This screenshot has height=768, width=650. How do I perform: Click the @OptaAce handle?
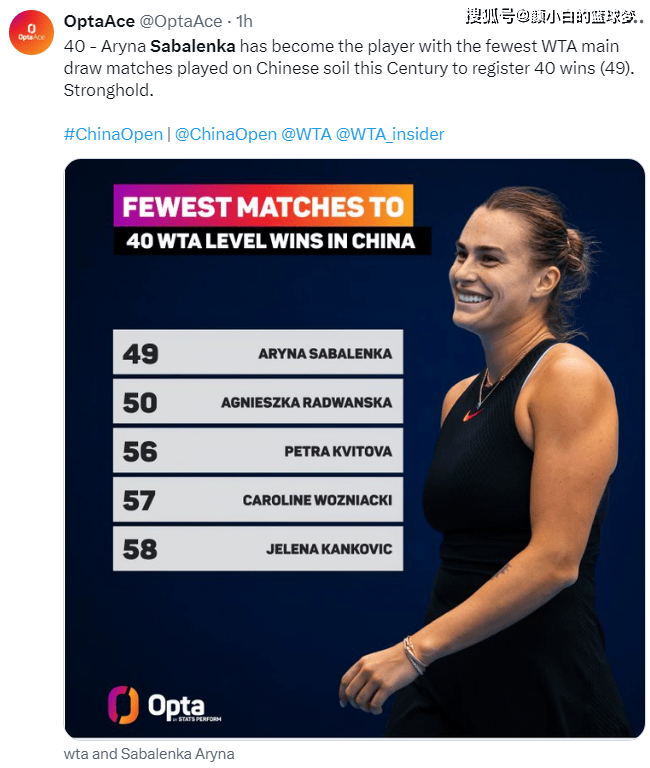(x=181, y=21)
